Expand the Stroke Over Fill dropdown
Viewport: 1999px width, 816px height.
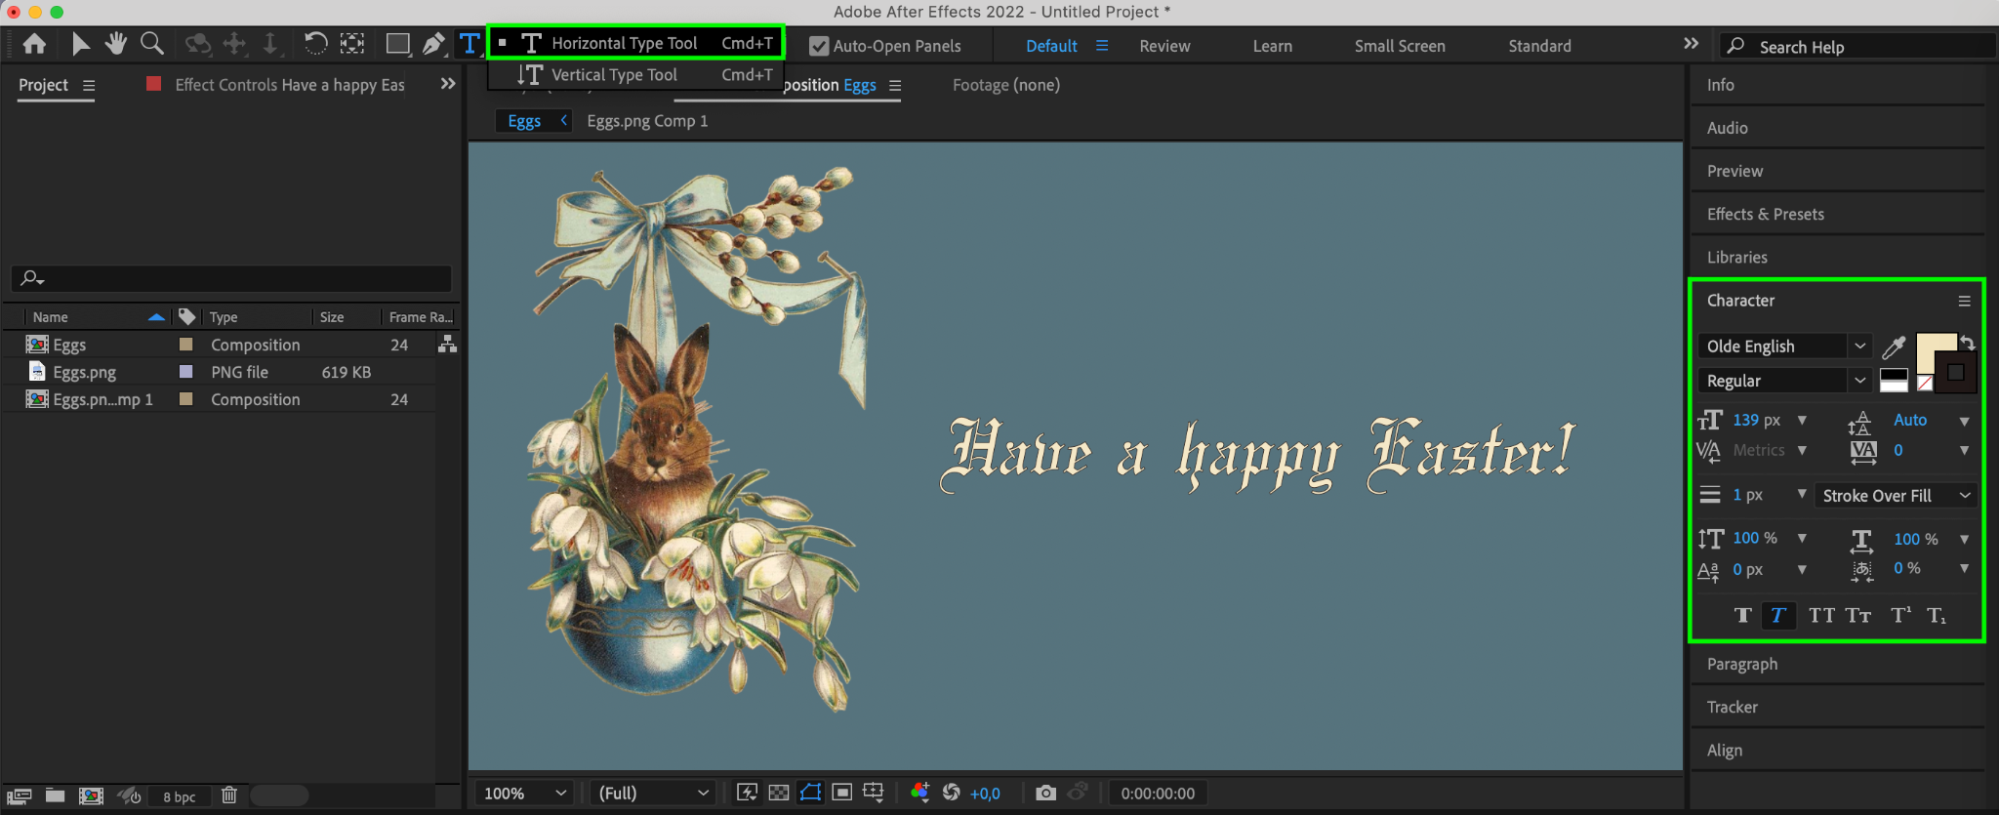(1895, 496)
